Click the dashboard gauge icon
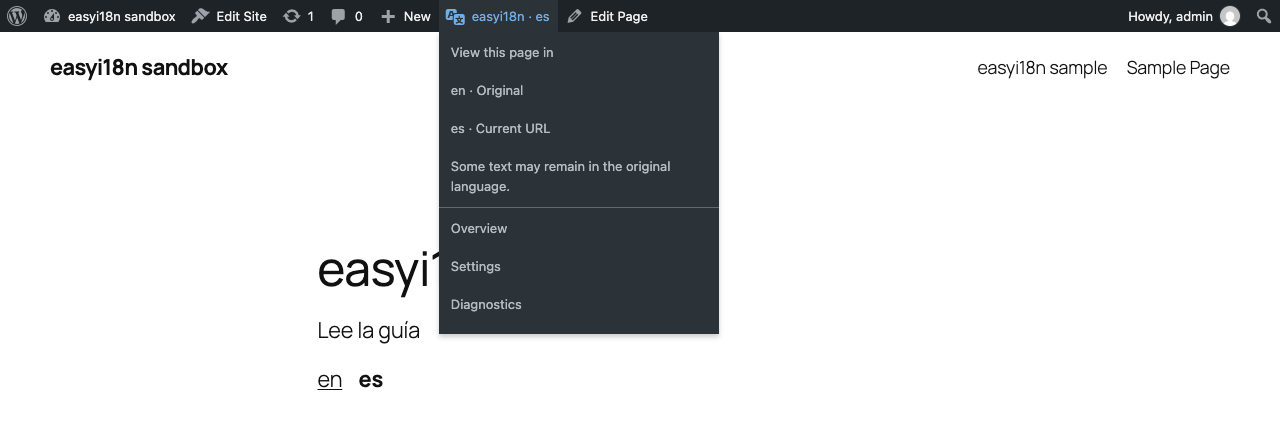 pyautogui.click(x=53, y=16)
